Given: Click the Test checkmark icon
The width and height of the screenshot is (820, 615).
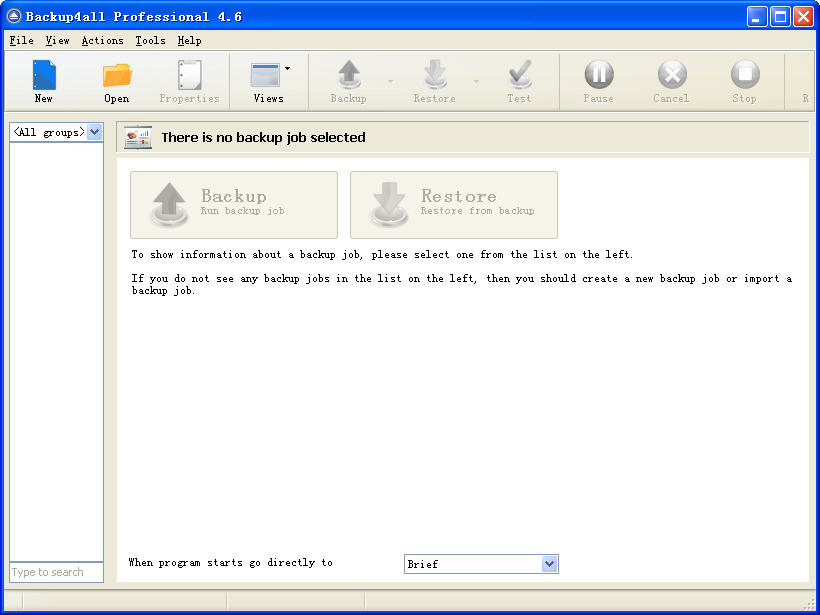Looking at the screenshot, I should [520, 75].
